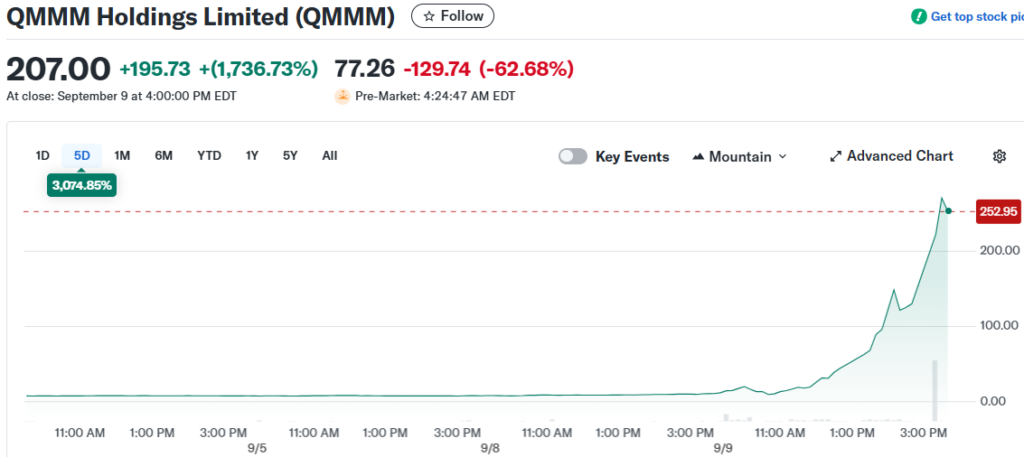Switch to 1M time range
The height and width of the screenshot is (457, 1024).
click(122, 155)
